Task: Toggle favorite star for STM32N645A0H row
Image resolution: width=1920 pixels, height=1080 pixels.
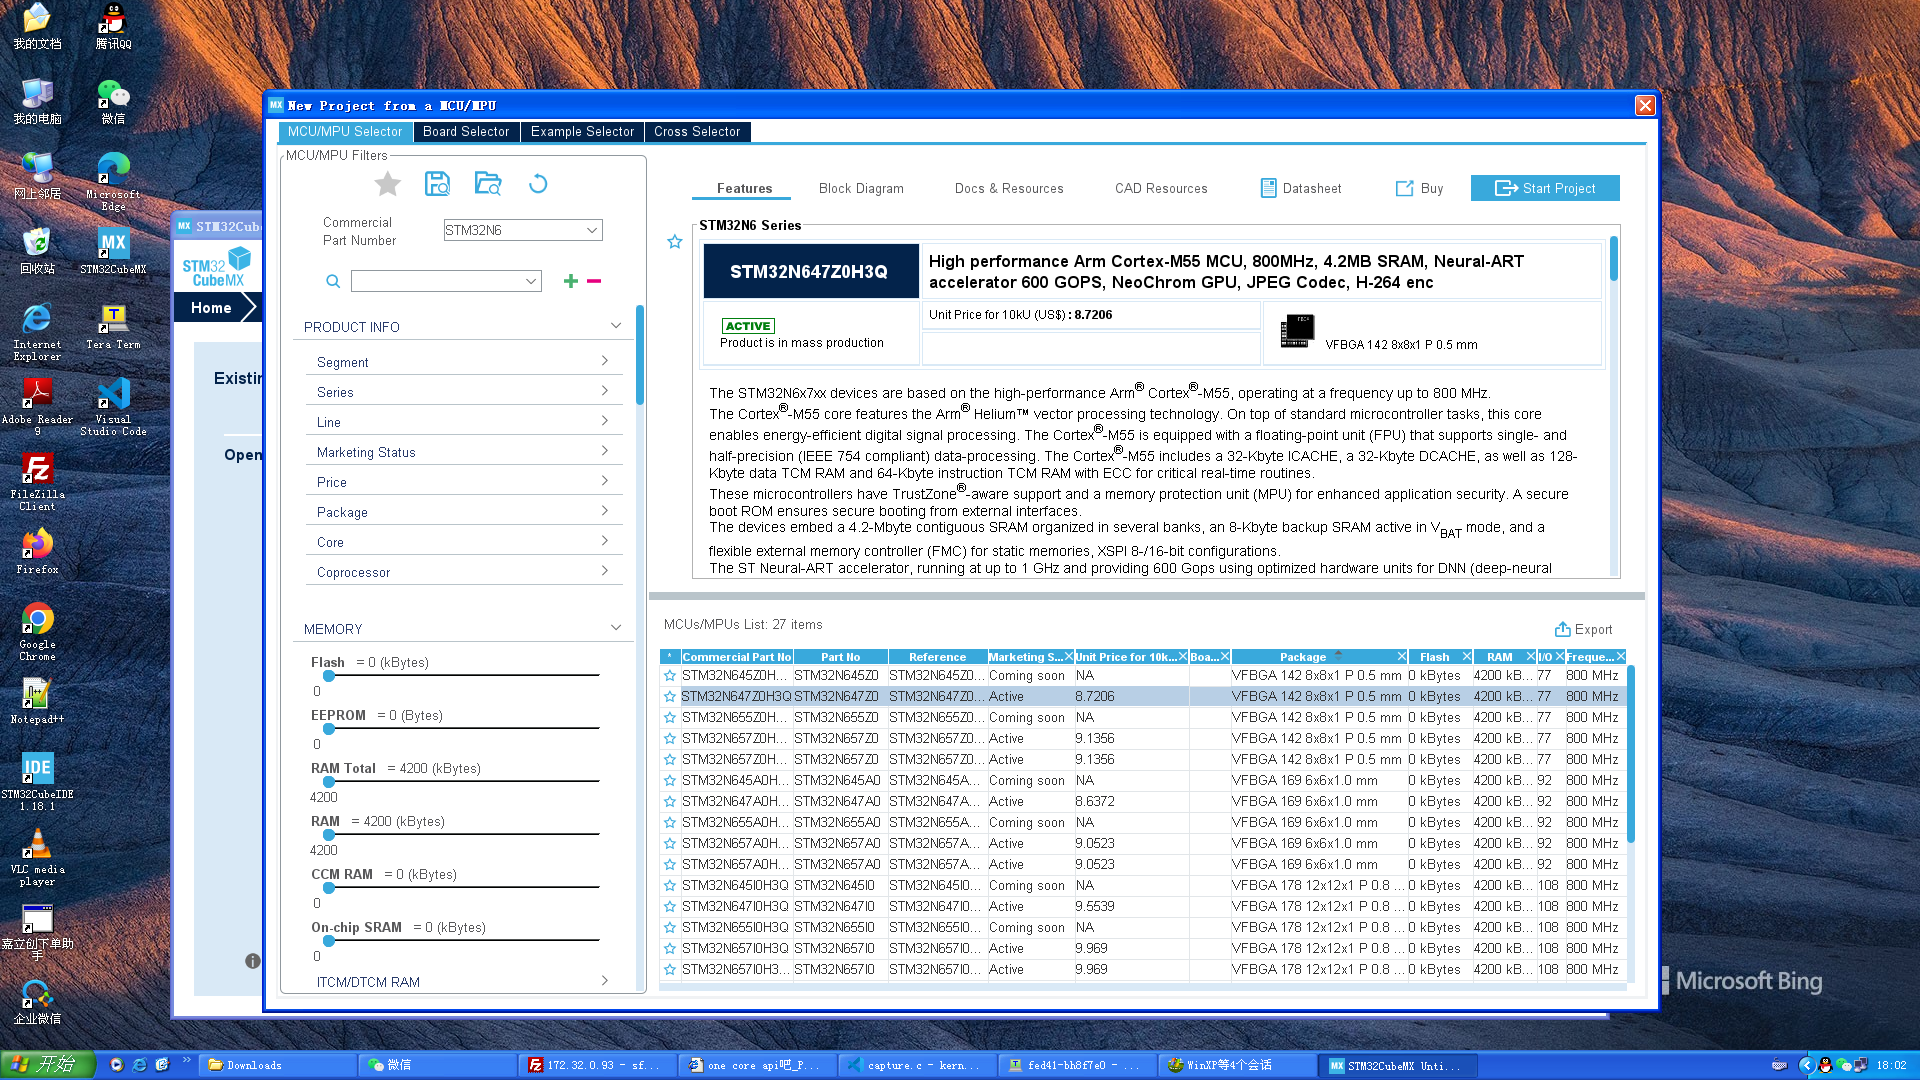Action: click(x=670, y=781)
